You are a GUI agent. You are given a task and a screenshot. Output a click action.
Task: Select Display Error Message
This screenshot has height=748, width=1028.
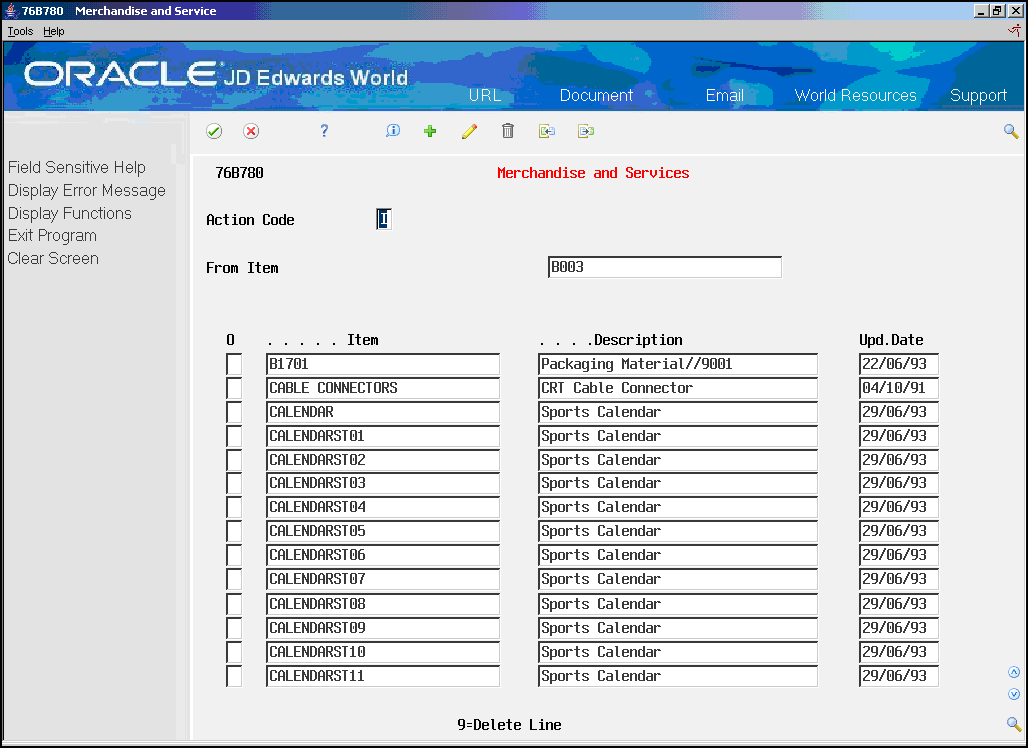tap(87, 191)
